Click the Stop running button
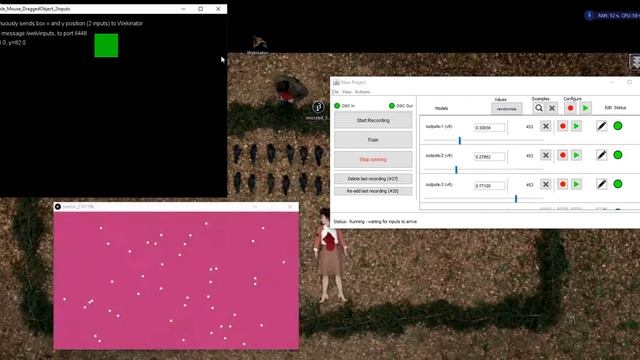This screenshot has width=640, height=360. pos(373,160)
